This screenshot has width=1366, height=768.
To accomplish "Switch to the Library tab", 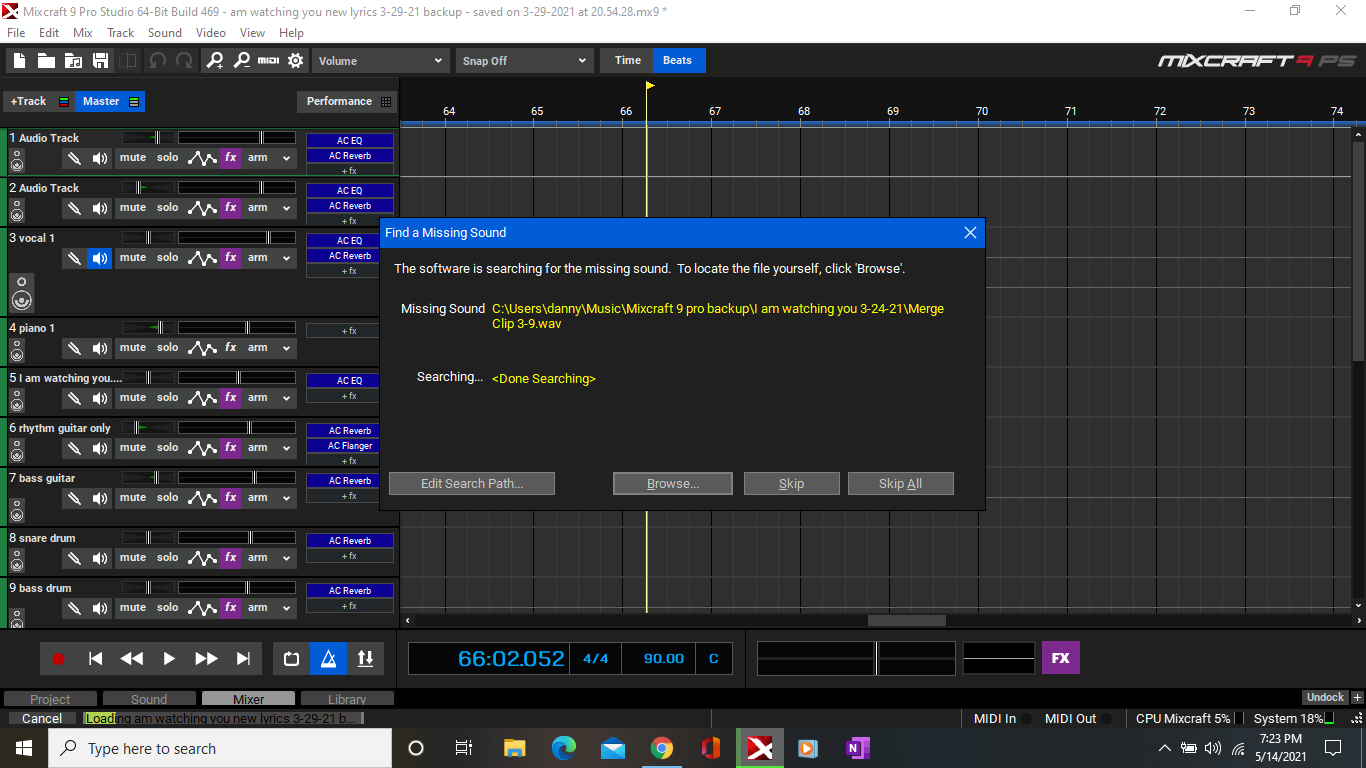I will coord(347,699).
